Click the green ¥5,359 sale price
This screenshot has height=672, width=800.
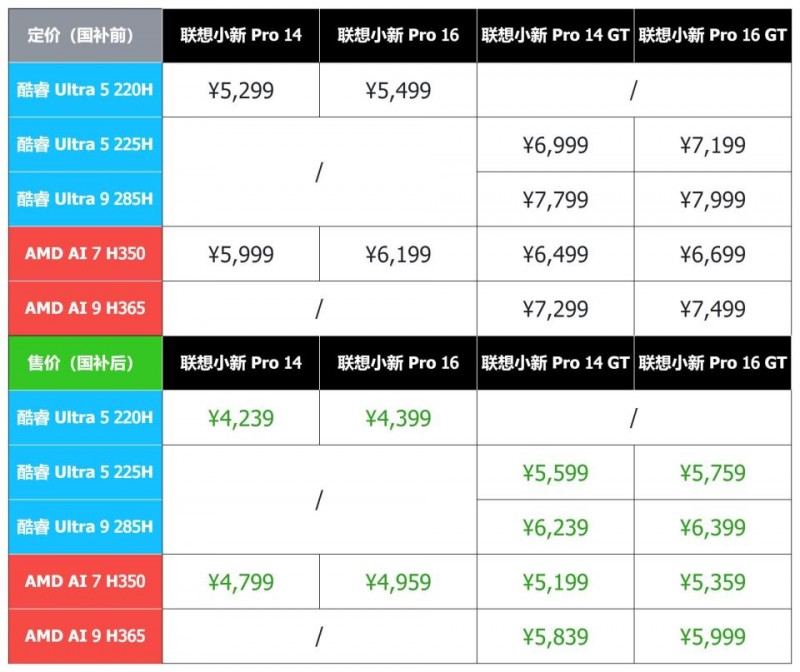(x=712, y=581)
